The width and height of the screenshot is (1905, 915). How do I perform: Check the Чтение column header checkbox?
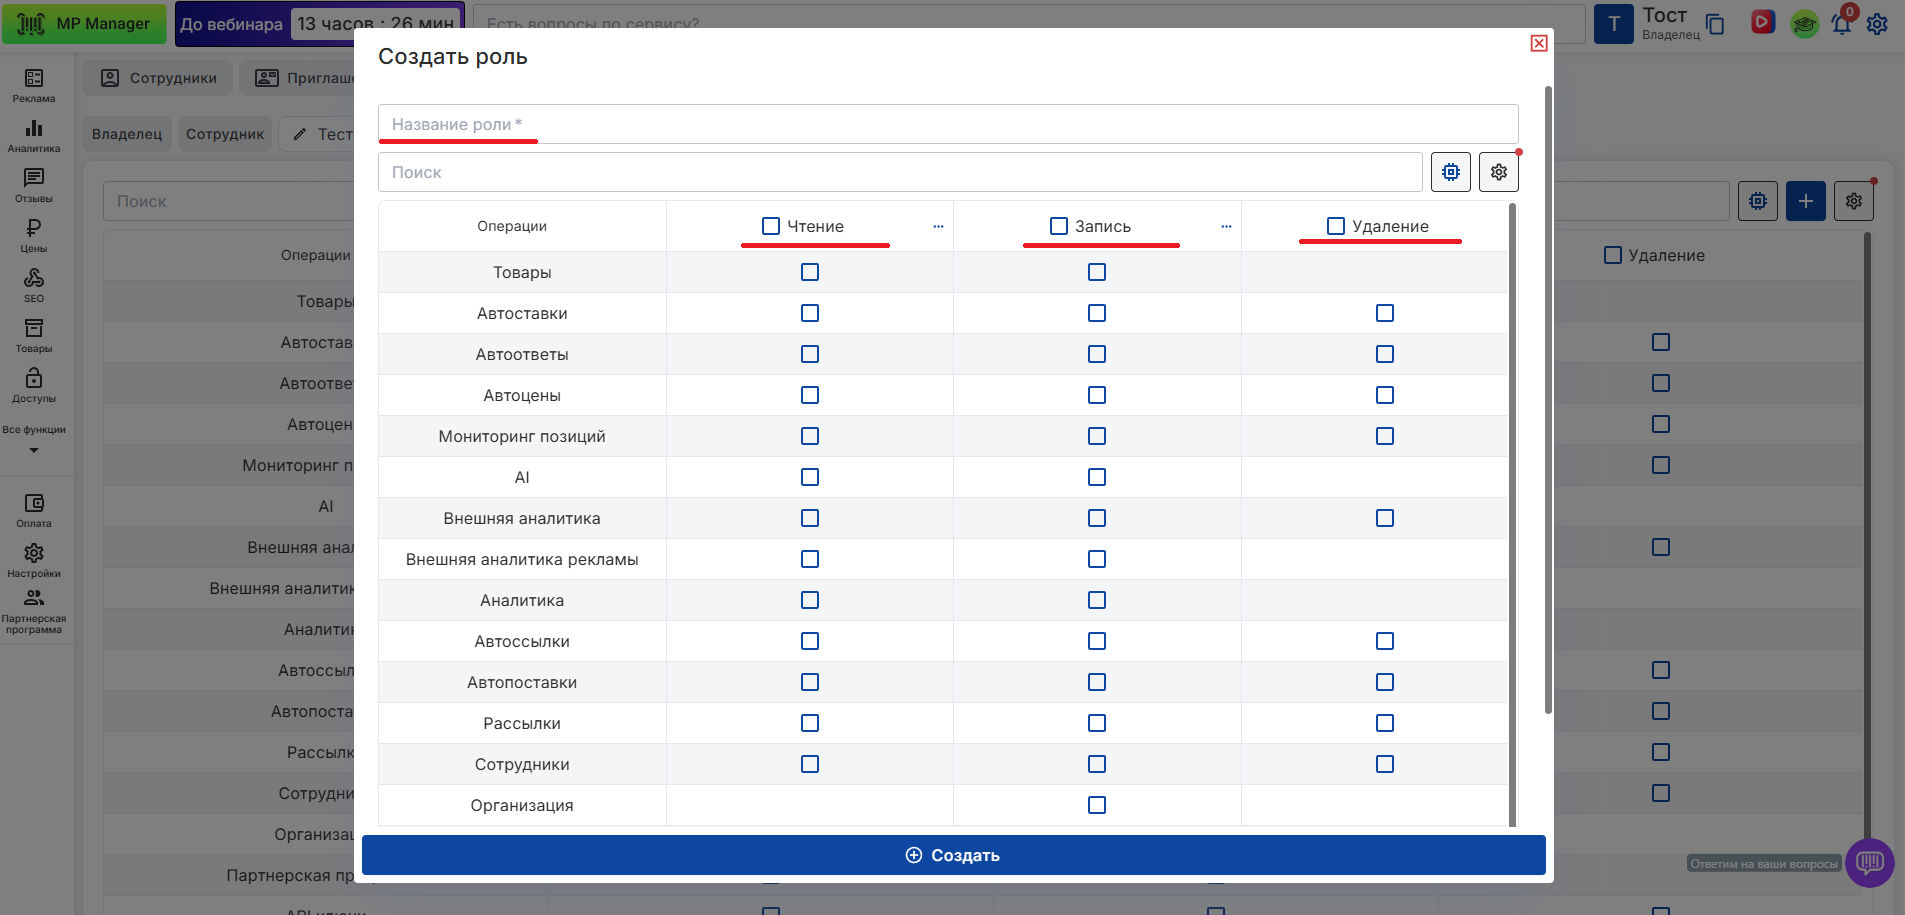tap(771, 226)
